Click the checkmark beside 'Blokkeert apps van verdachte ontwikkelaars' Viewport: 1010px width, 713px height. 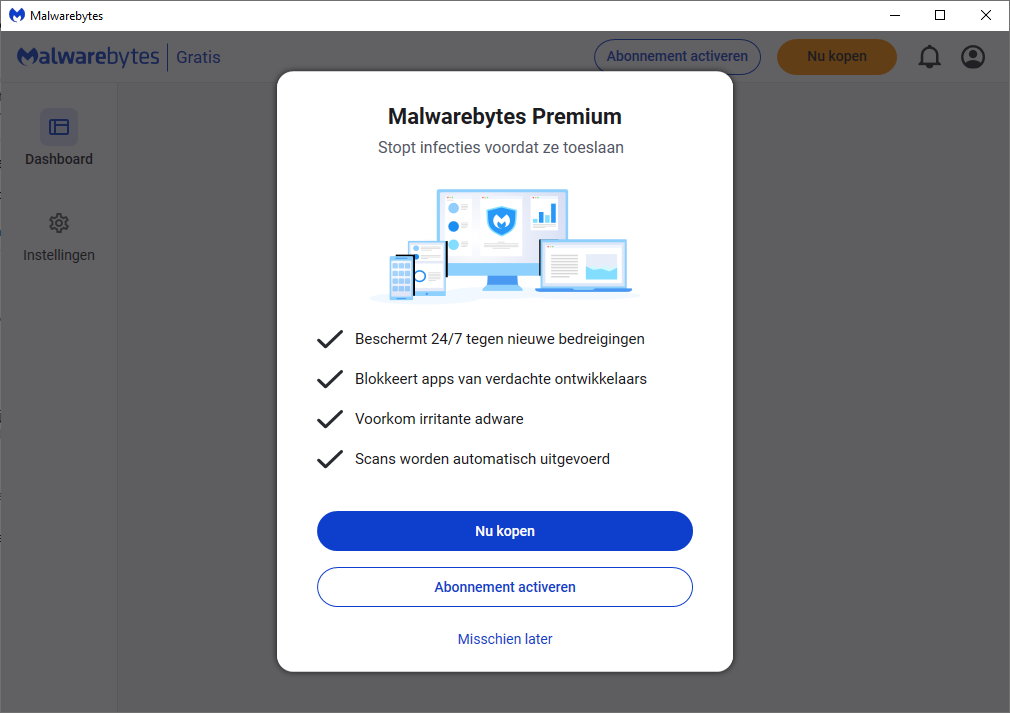coord(330,379)
